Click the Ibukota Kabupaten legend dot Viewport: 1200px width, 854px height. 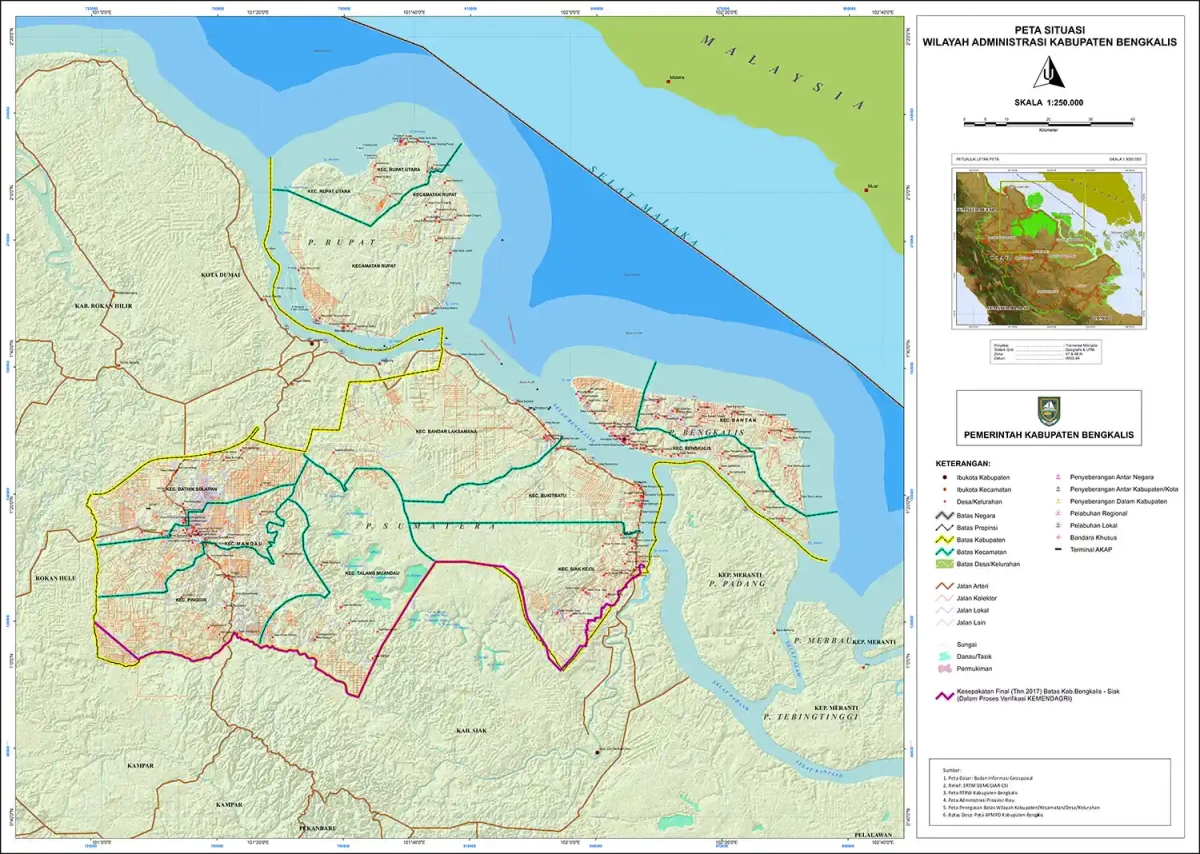tap(944, 478)
